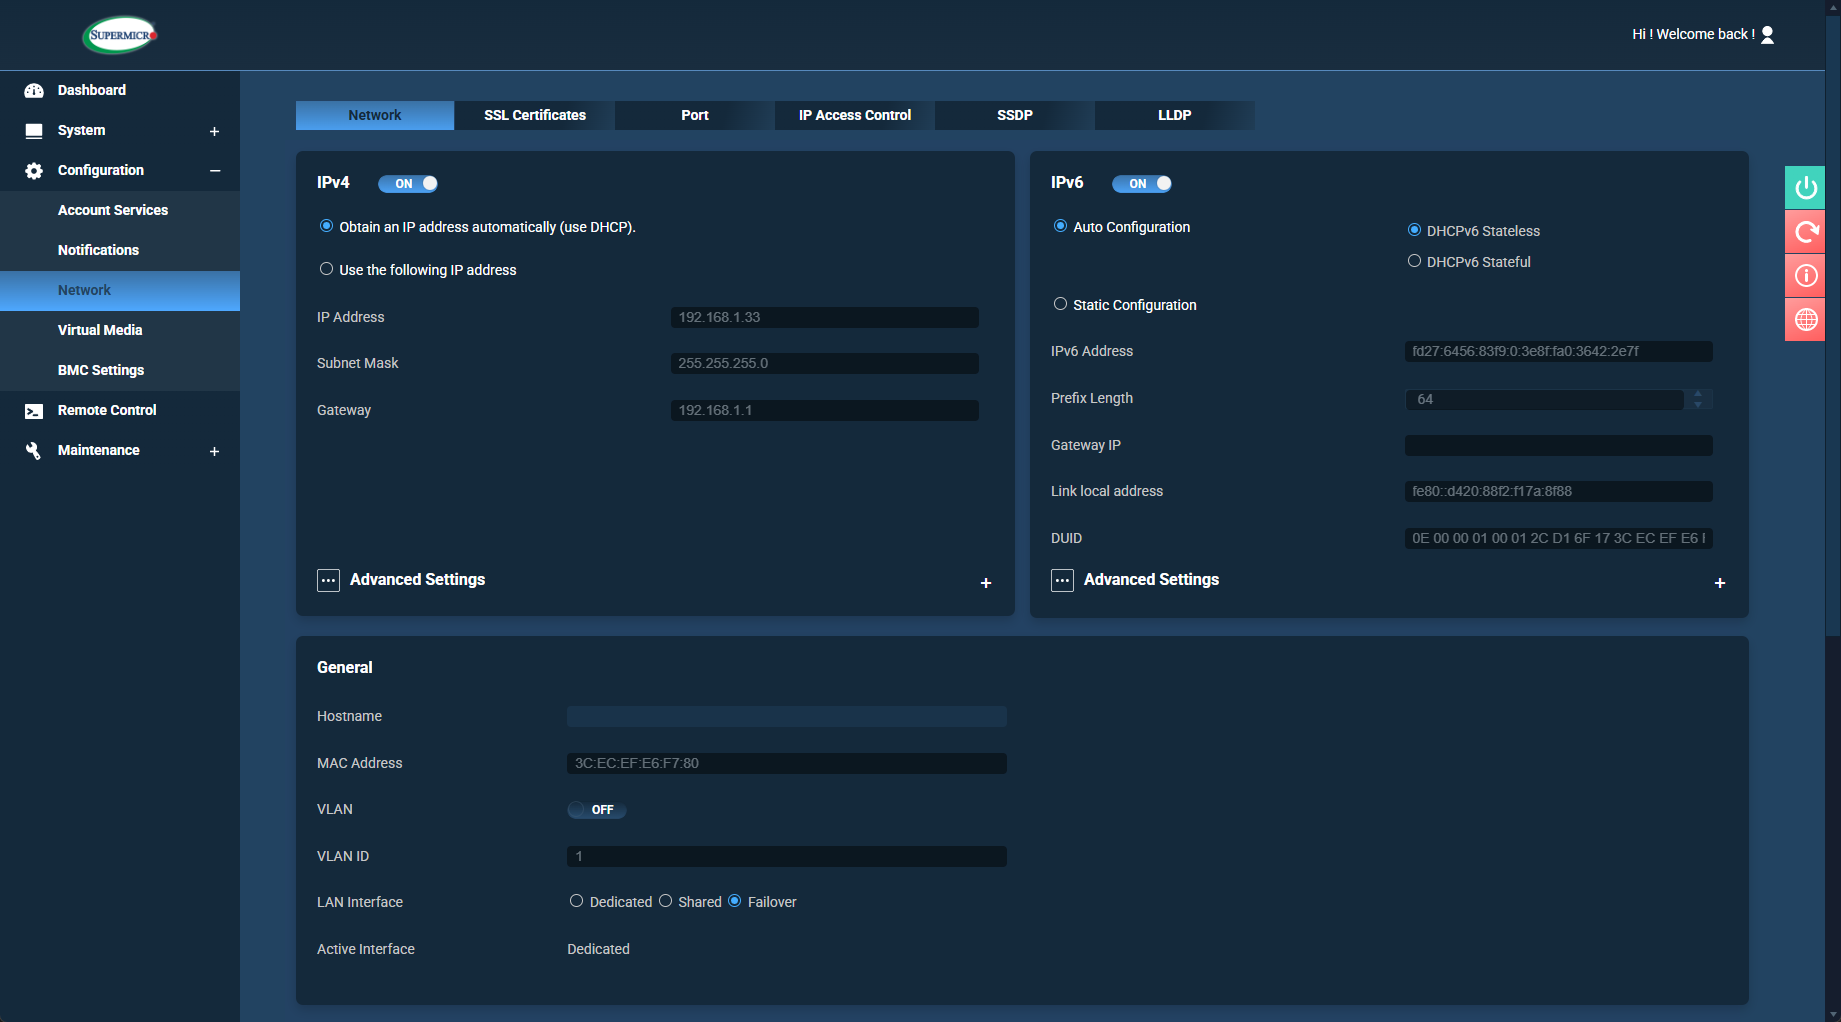Click the red refresh icon
Screen dimensions: 1841x1022
(1806, 232)
